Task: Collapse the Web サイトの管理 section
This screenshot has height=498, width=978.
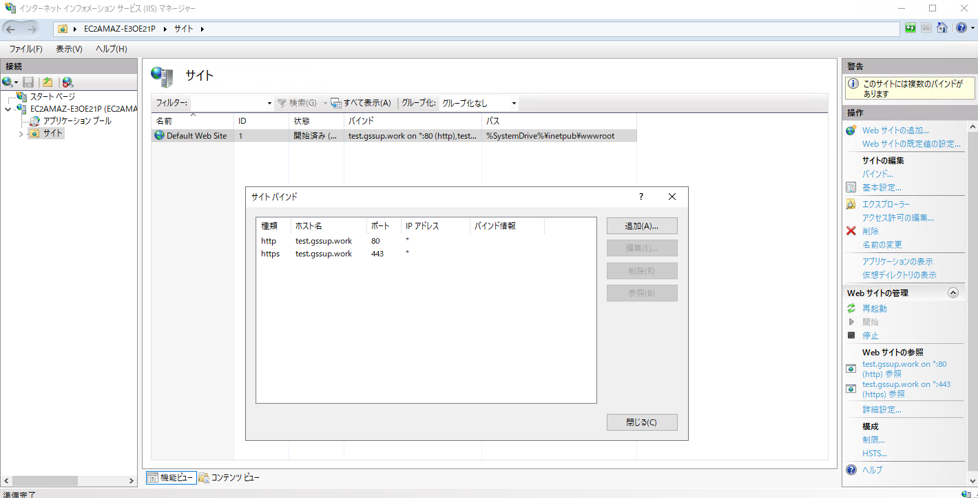Action: tap(953, 293)
